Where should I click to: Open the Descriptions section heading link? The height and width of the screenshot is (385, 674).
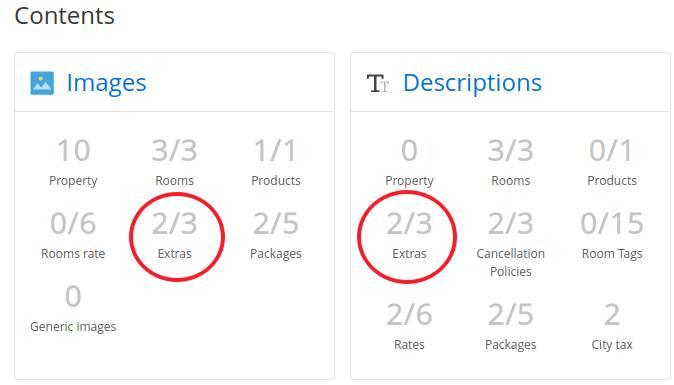click(x=472, y=83)
